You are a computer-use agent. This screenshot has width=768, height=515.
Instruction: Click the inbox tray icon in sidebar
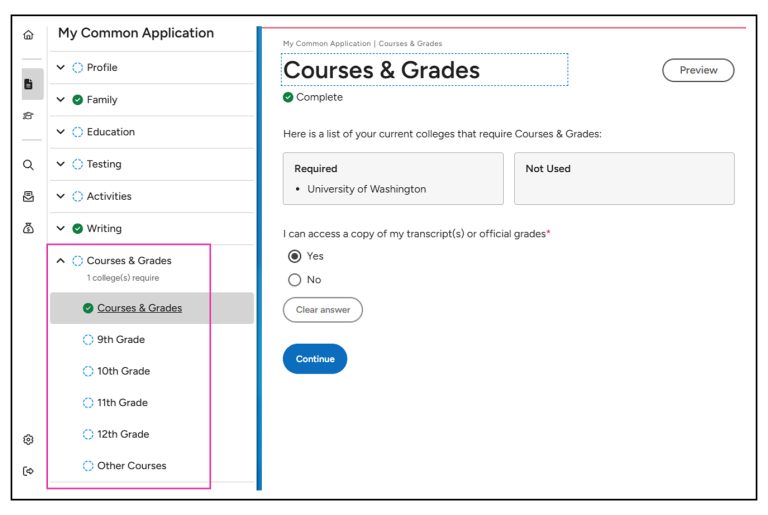tap(28, 197)
